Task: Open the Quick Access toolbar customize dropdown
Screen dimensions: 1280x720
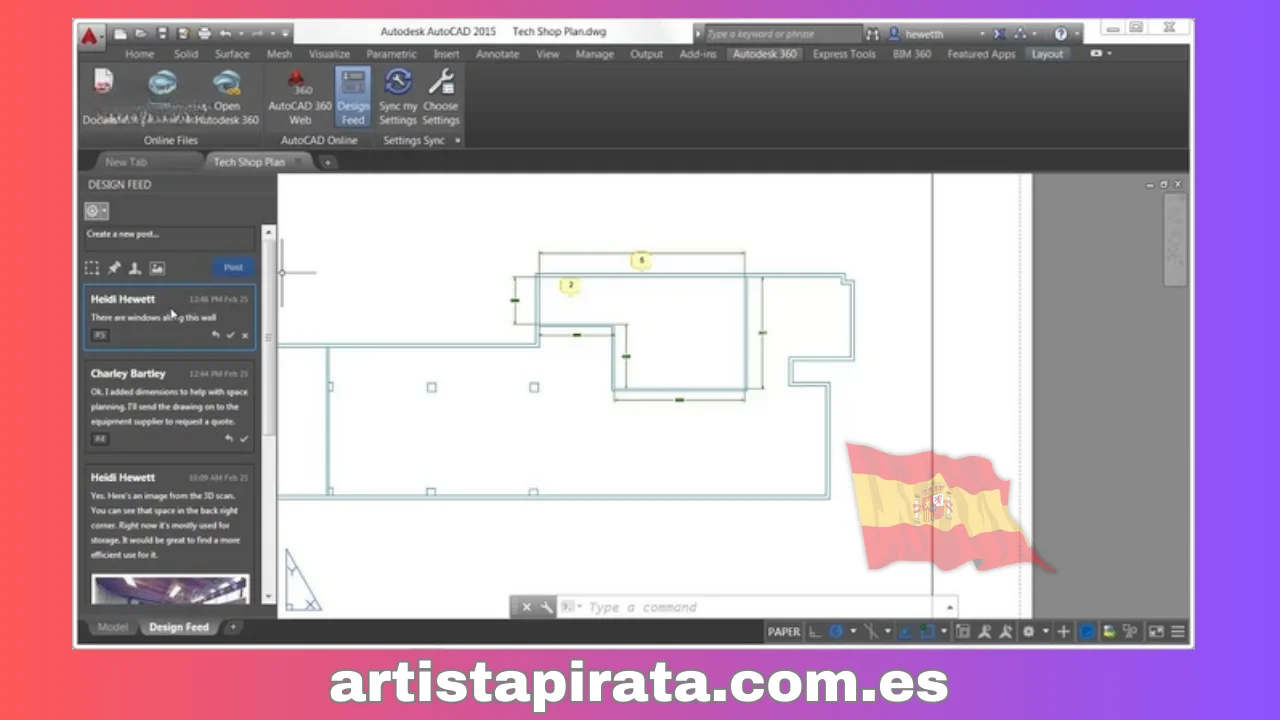Action: point(284,34)
